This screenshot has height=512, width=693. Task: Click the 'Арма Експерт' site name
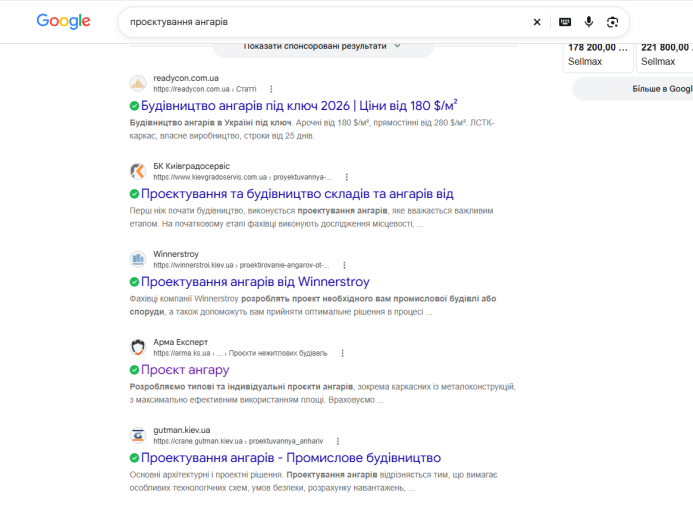point(180,342)
